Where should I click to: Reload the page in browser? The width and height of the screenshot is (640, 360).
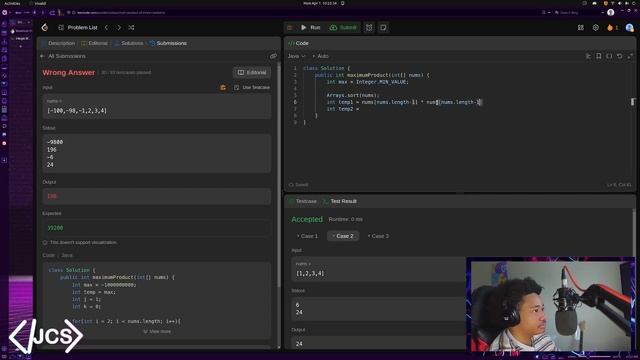pyautogui.click(x=52, y=13)
